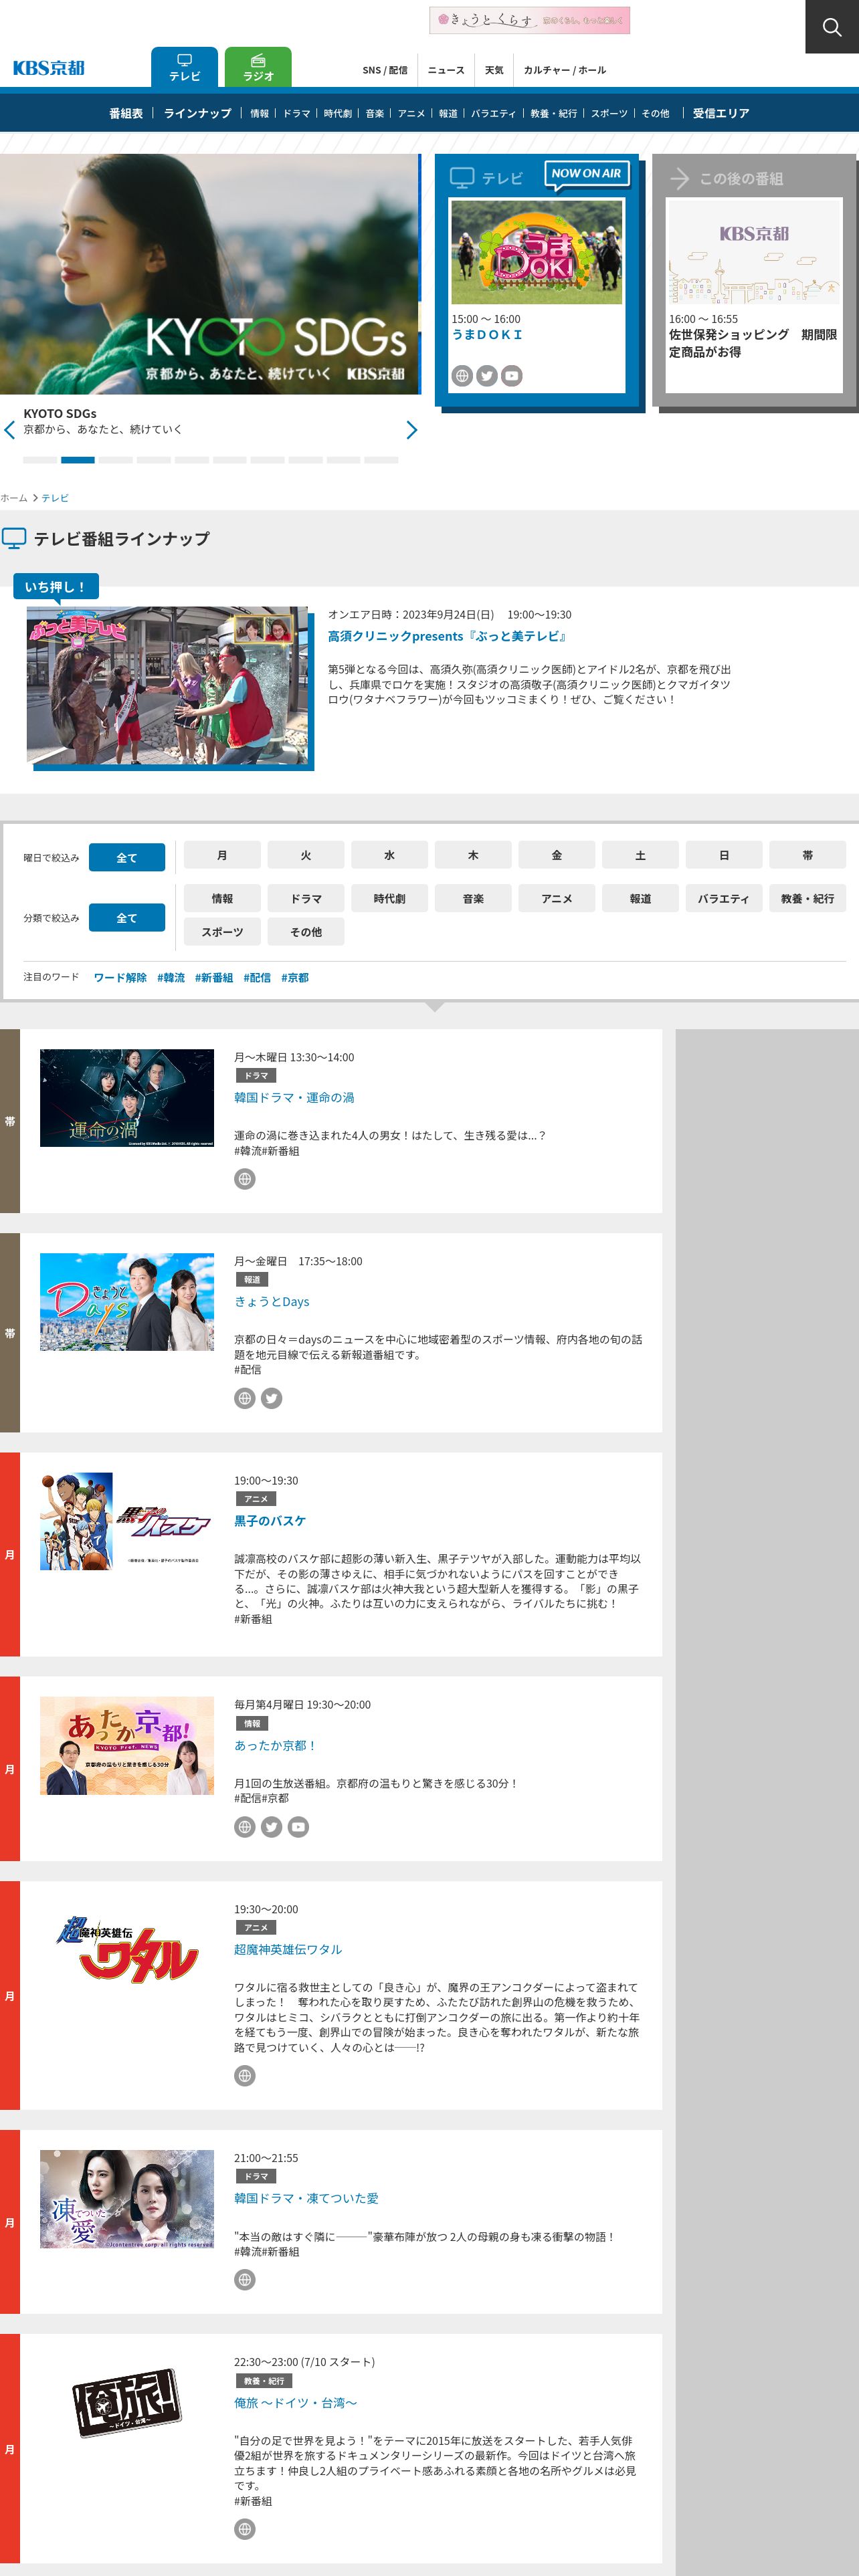Open 俺旅 ～ドイツ・台湾～ title link
The width and height of the screenshot is (859, 2576).
click(x=295, y=2402)
